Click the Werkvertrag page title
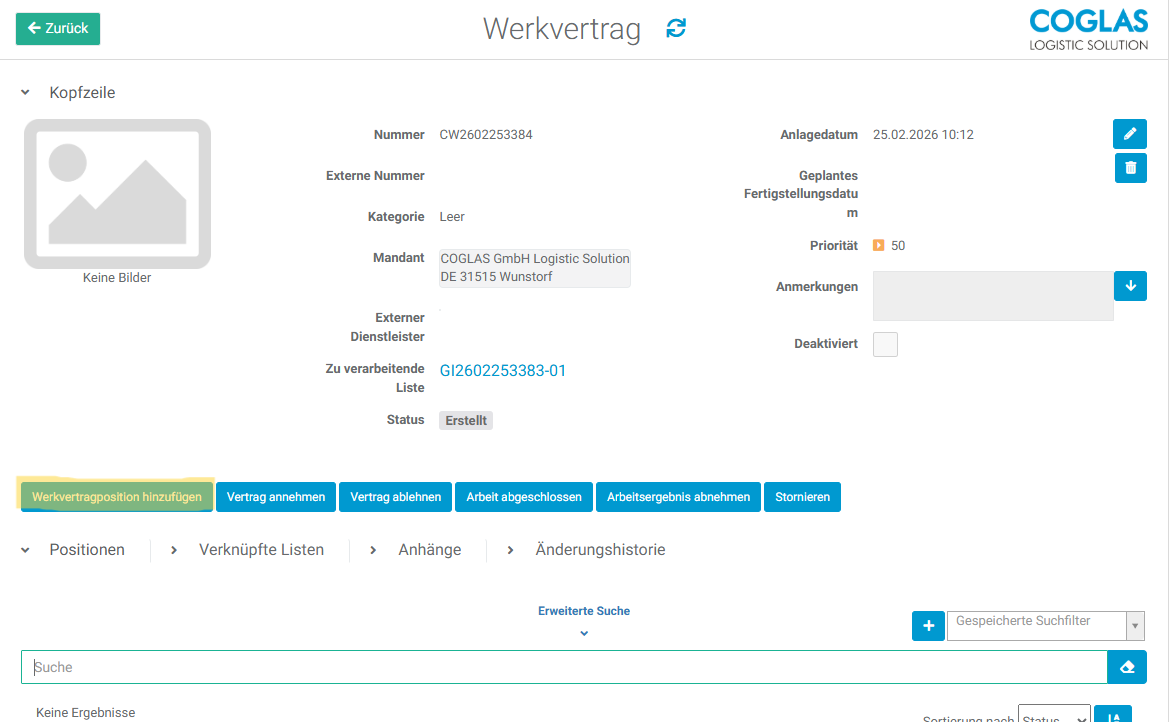The width and height of the screenshot is (1169, 722). 562,29
